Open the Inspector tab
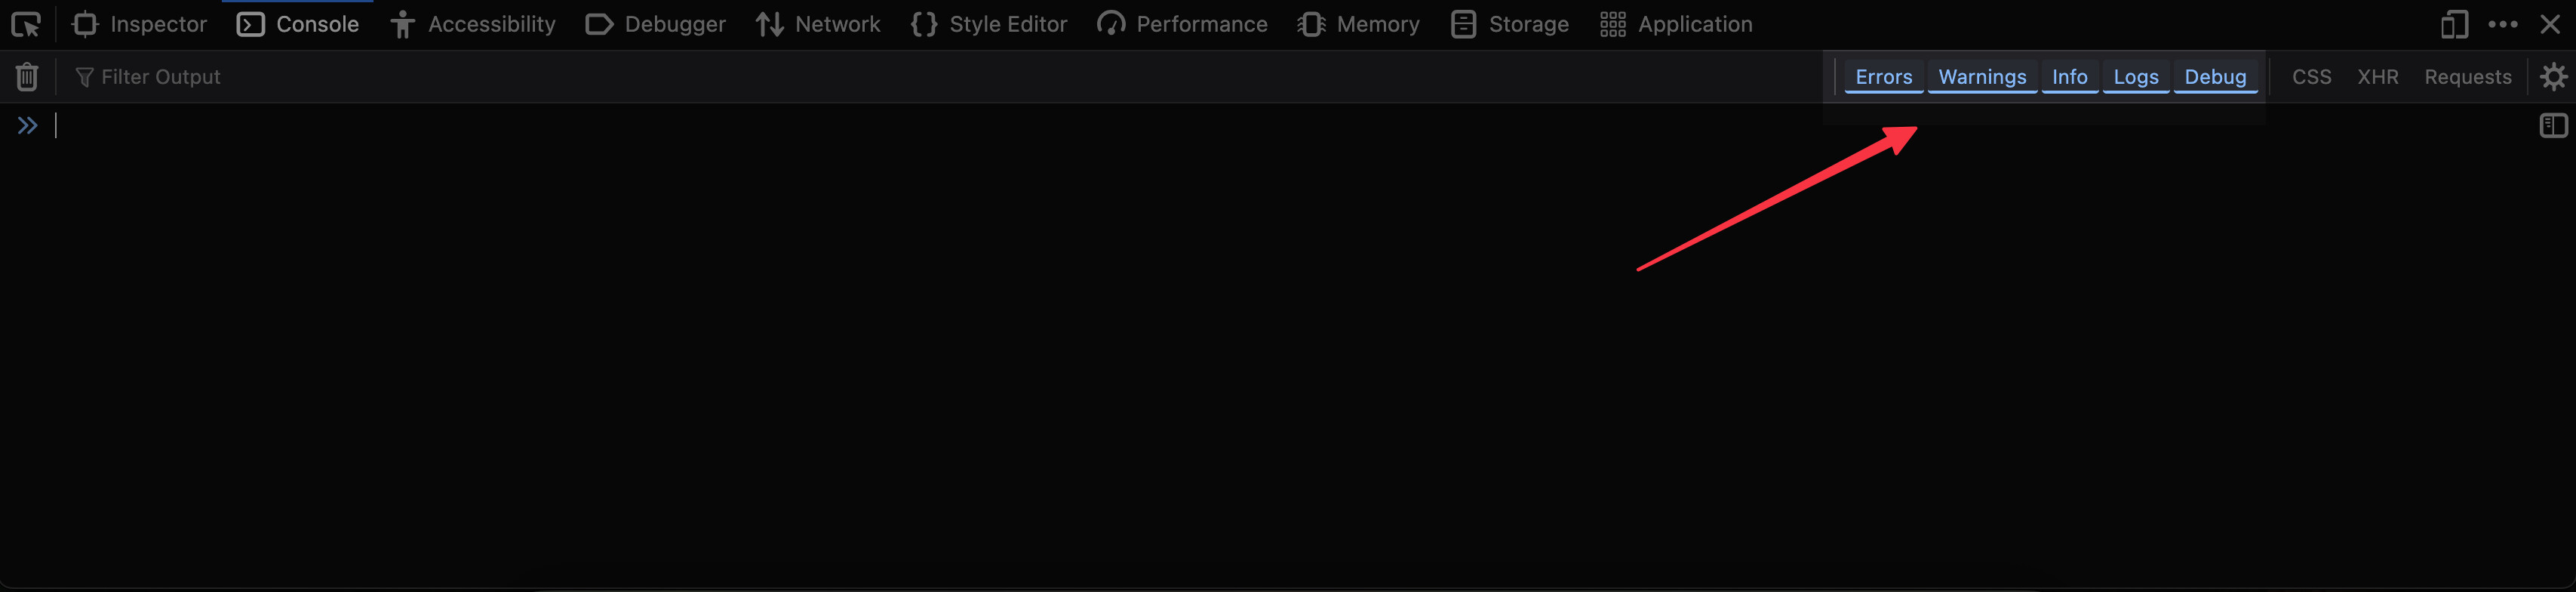2576x592 pixels. pyautogui.click(x=140, y=24)
